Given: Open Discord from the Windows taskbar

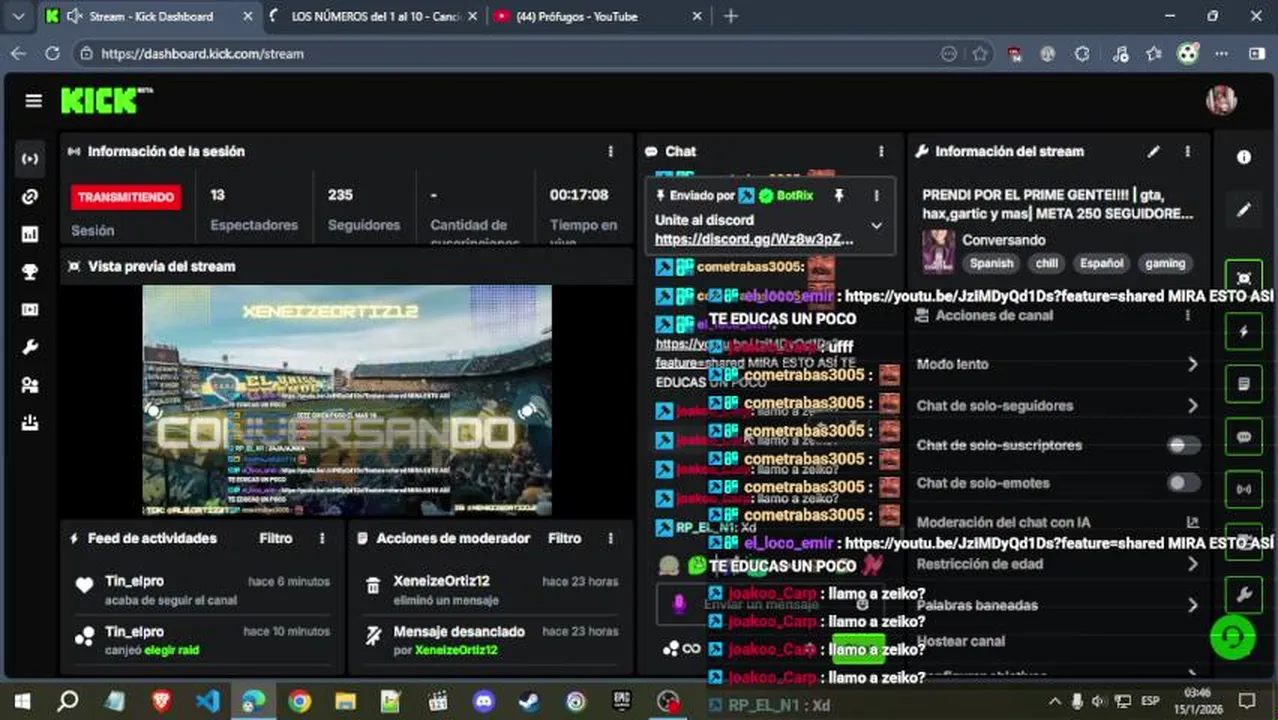Looking at the screenshot, I should tap(484, 701).
